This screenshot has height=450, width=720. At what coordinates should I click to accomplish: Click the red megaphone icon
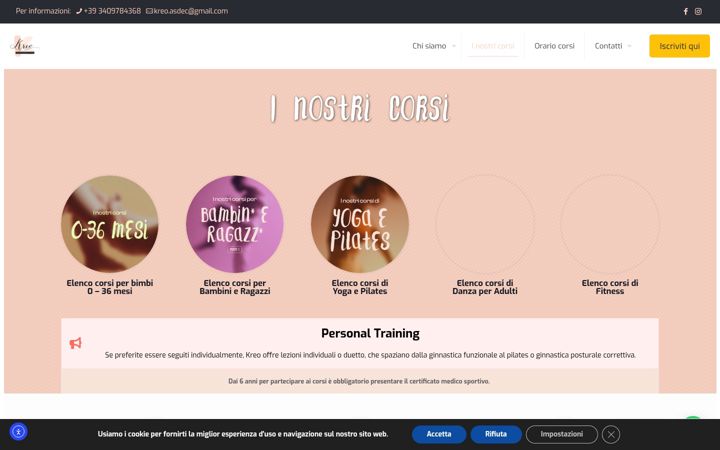tap(75, 343)
